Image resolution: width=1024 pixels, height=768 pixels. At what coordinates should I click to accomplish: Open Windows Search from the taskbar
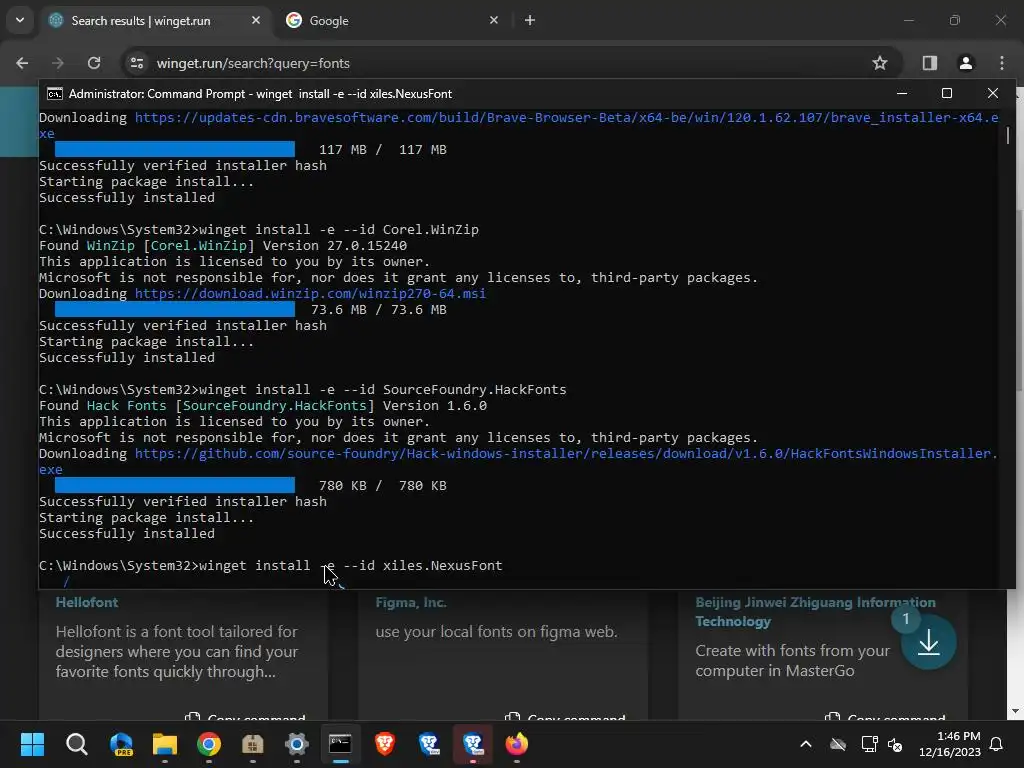click(x=76, y=744)
